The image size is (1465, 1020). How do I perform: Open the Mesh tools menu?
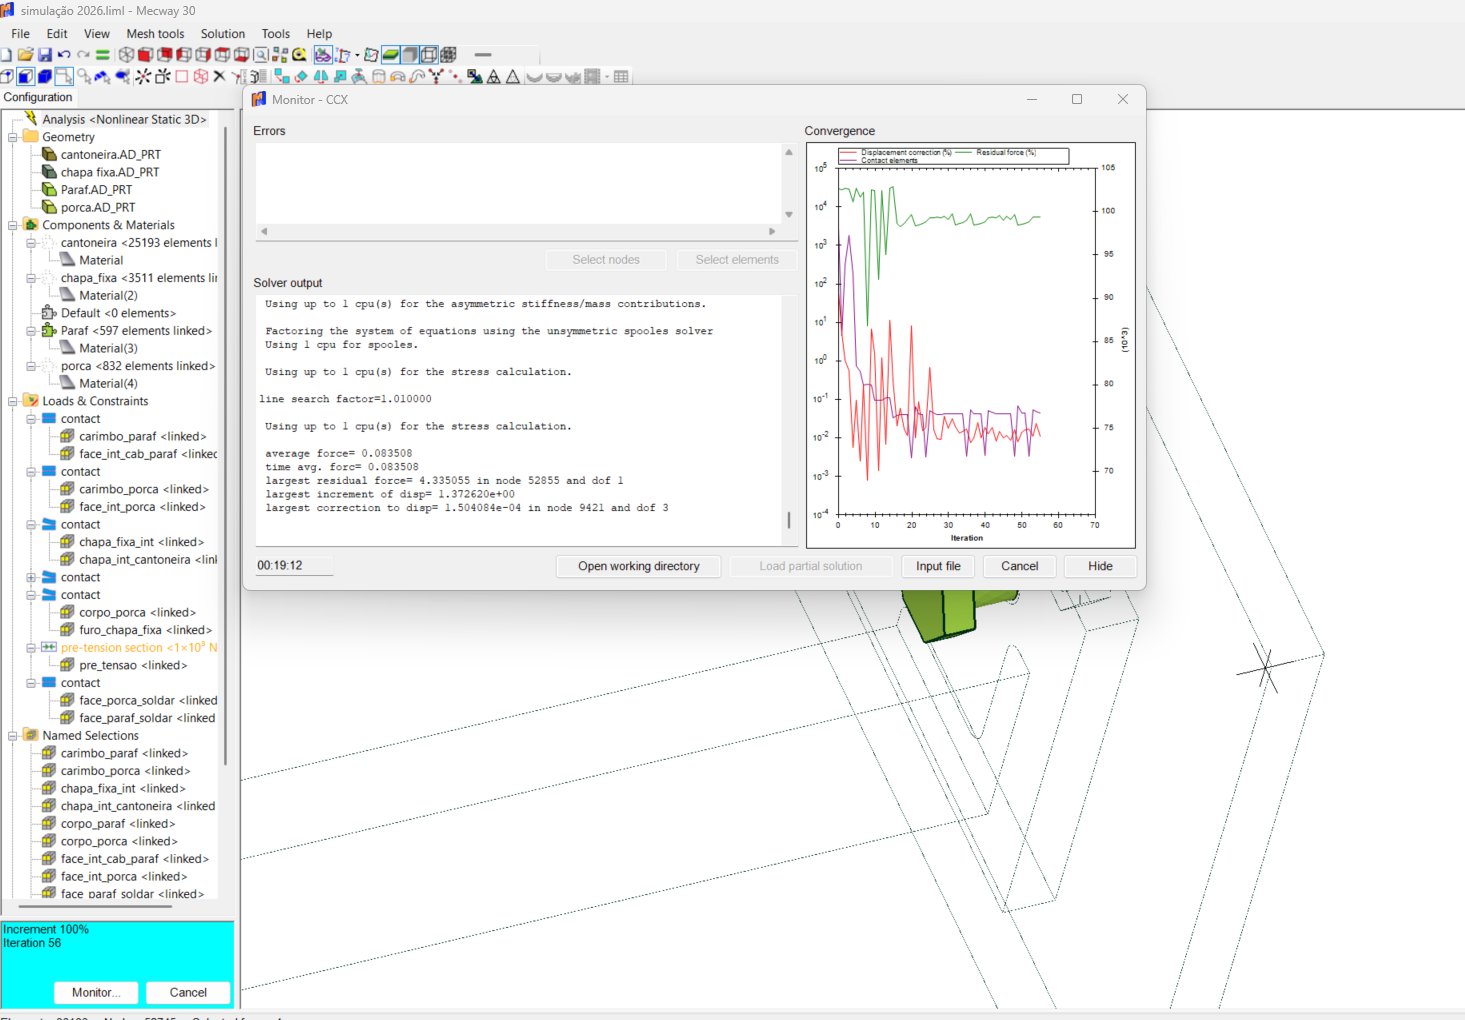click(155, 34)
